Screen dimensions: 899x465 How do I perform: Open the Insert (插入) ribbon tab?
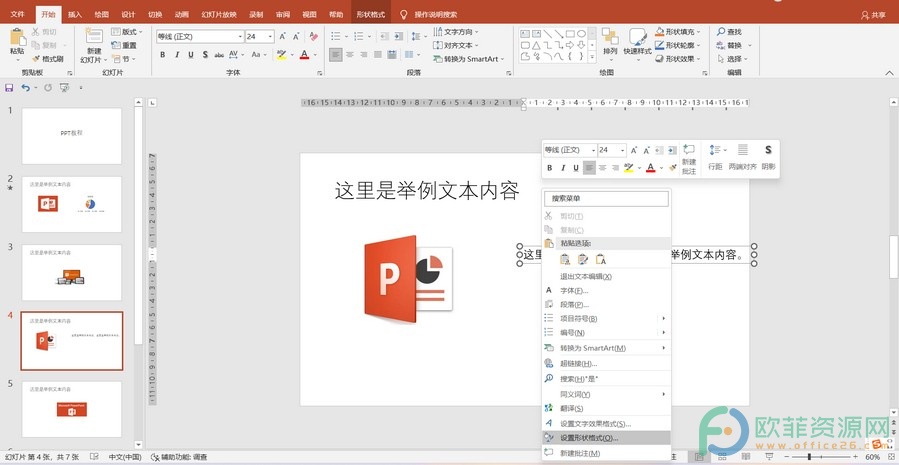point(75,15)
